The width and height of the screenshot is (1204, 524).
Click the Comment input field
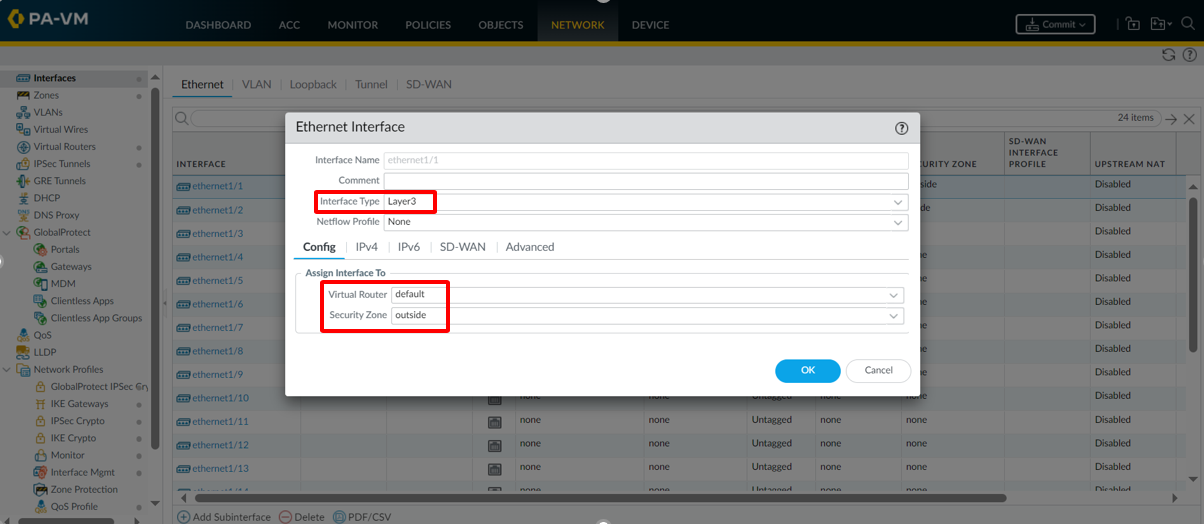pos(646,181)
